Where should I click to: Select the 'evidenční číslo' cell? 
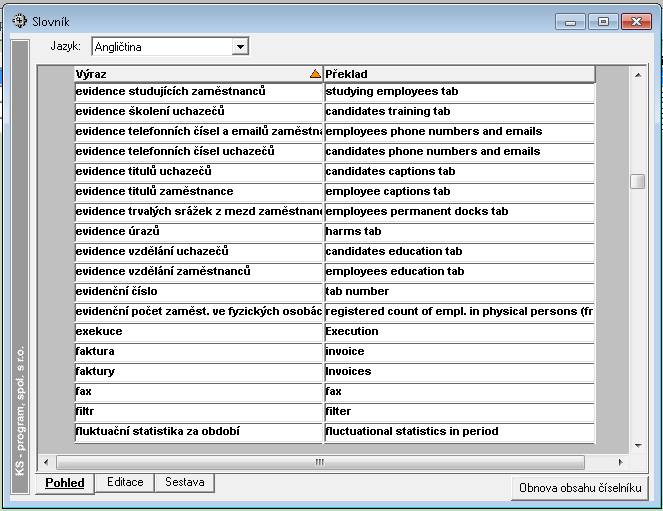tap(198, 292)
